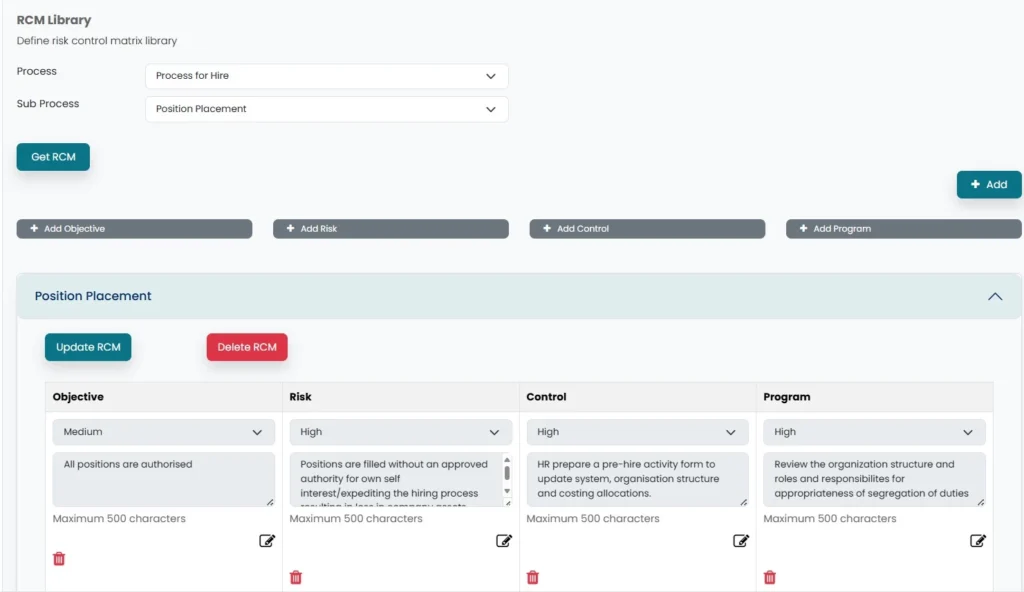Click the Add Objective bar
Image resolution: width=1024 pixels, height=592 pixels.
(x=134, y=229)
